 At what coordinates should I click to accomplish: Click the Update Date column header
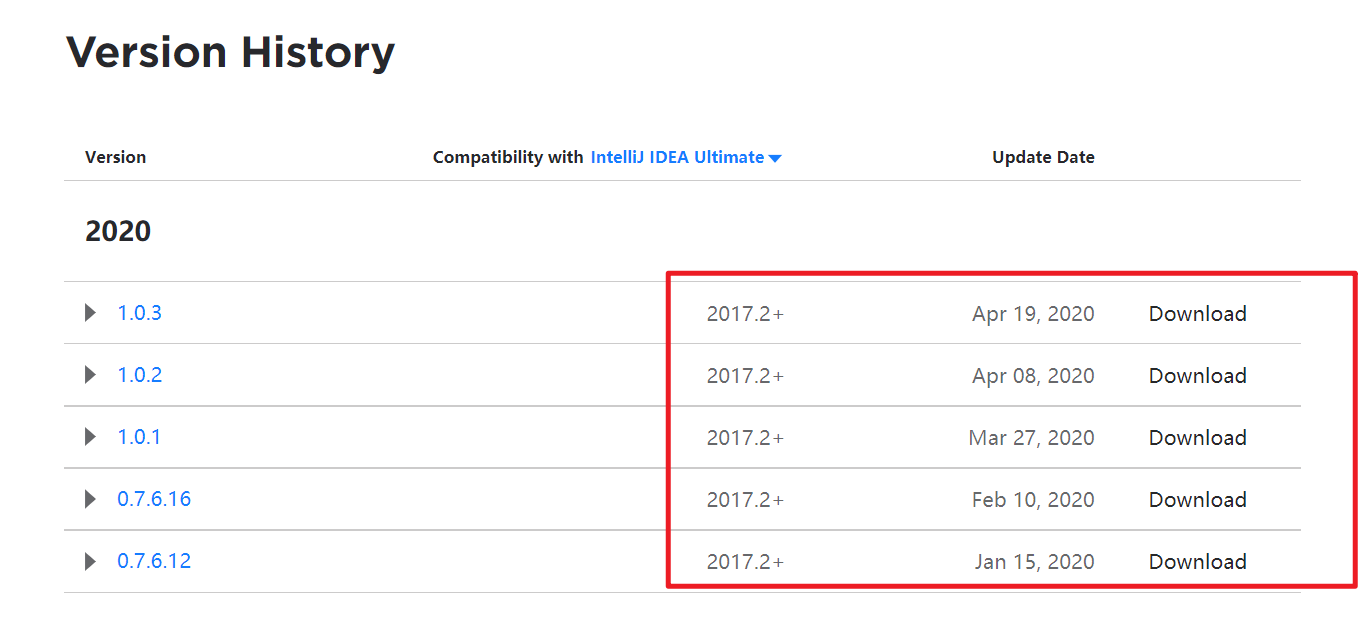pyautogui.click(x=1043, y=157)
